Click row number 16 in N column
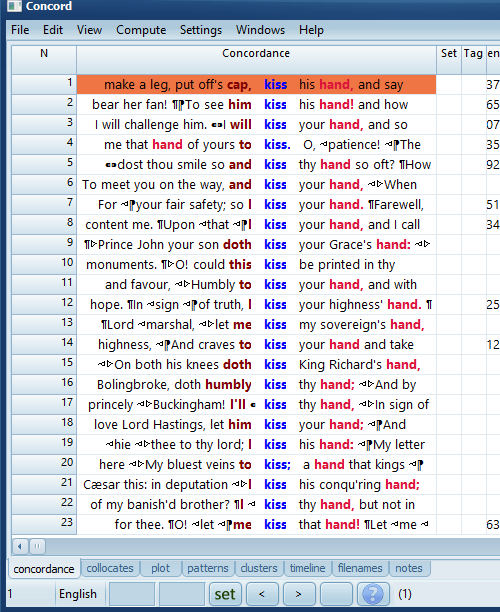This screenshot has width=500, height=612. (44, 383)
